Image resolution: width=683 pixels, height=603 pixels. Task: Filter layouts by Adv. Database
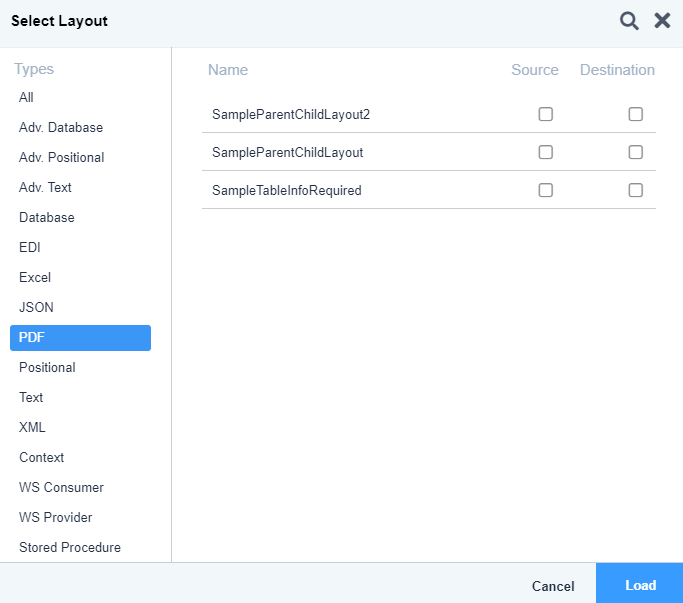tap(61, 127)
